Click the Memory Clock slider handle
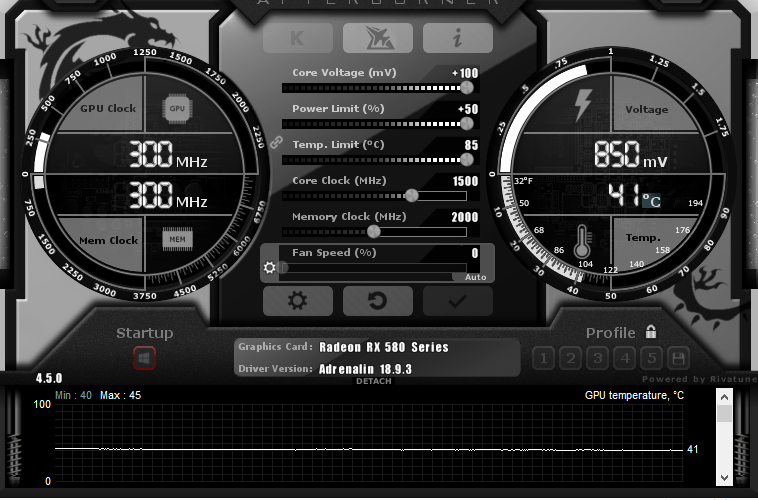The width and height of the screenshot is (758, 500). [374, 232]
